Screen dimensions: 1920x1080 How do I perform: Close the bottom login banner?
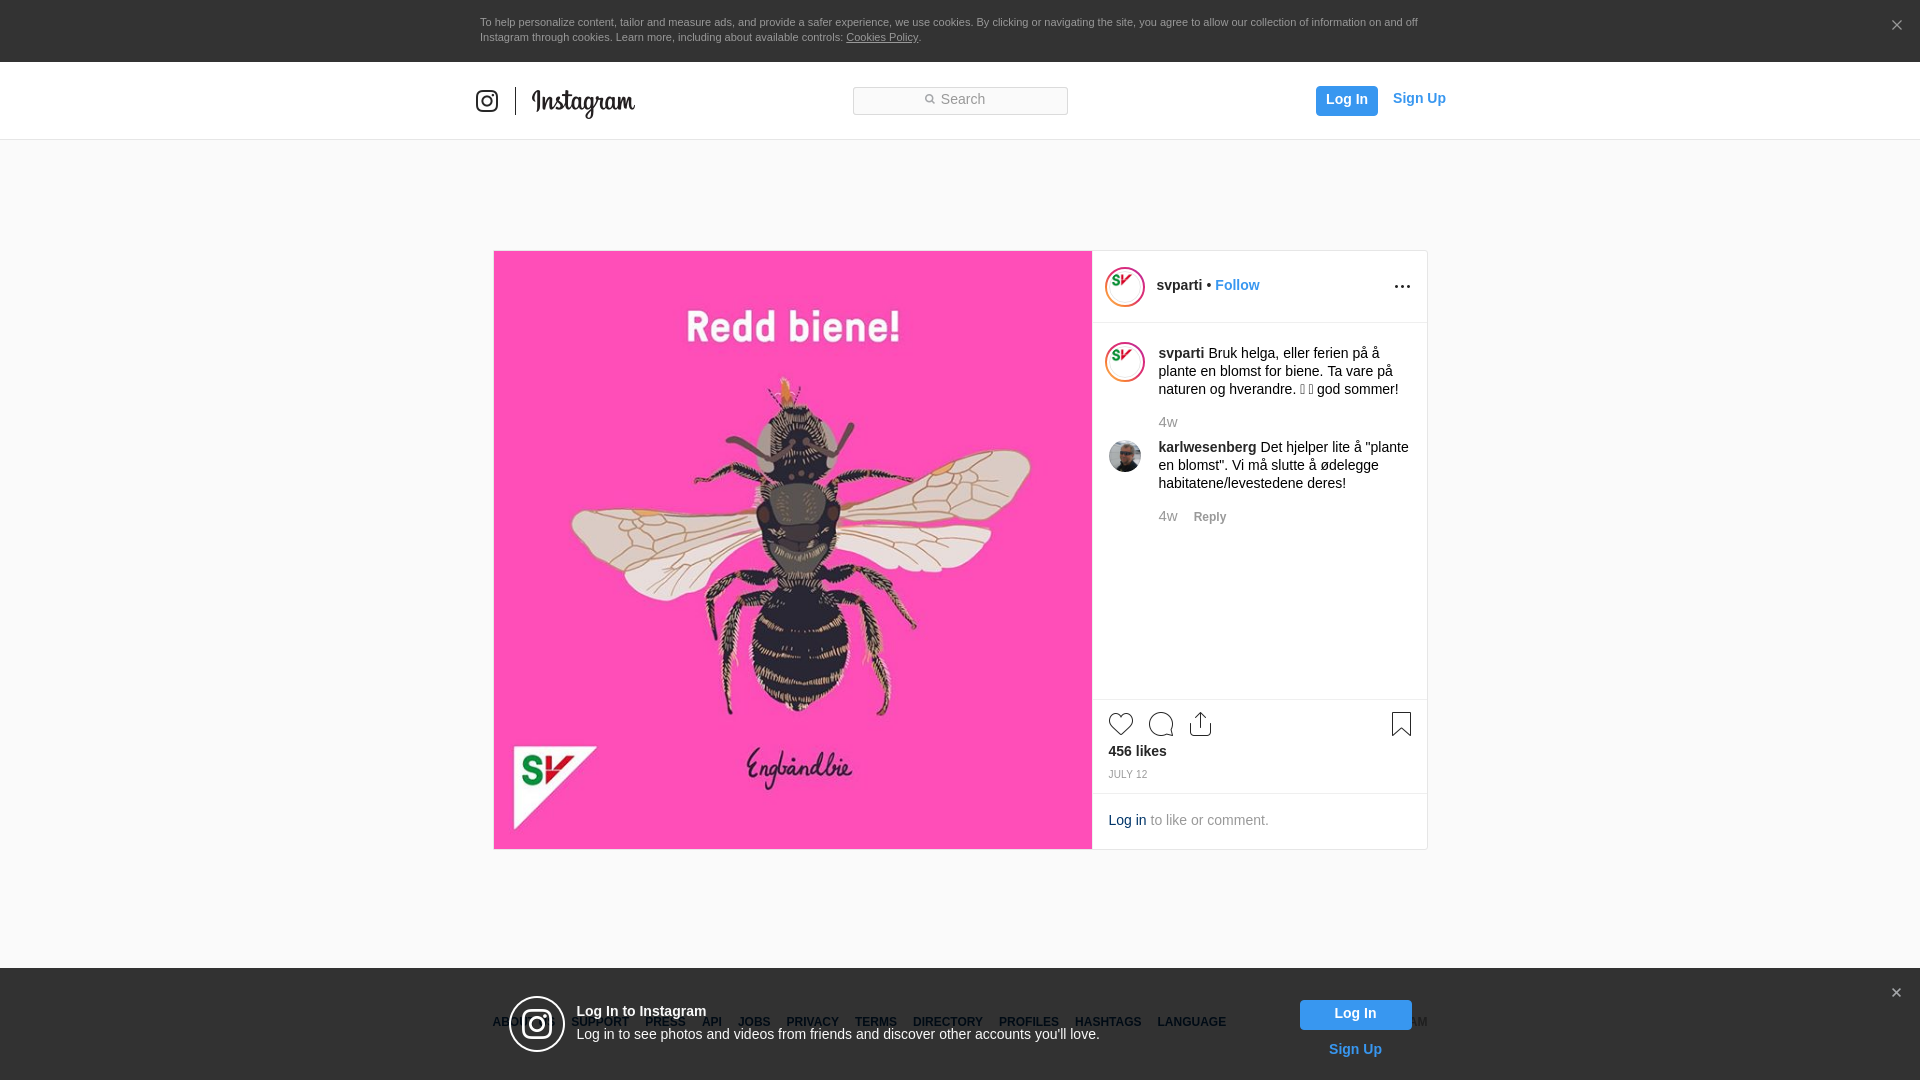1896,993
